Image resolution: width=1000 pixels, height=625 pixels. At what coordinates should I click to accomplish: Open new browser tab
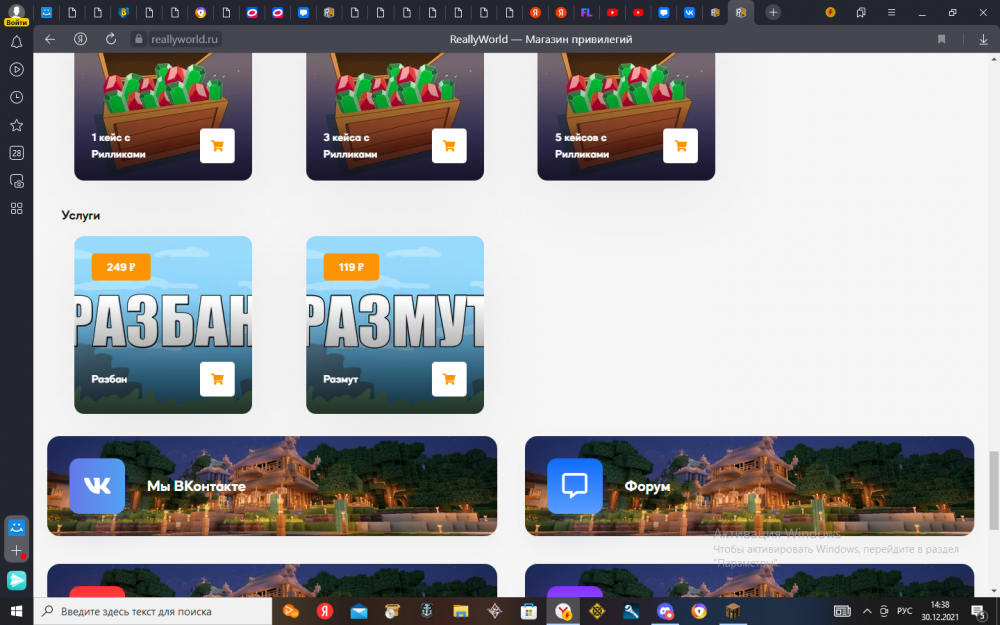[x=773, y=12]
